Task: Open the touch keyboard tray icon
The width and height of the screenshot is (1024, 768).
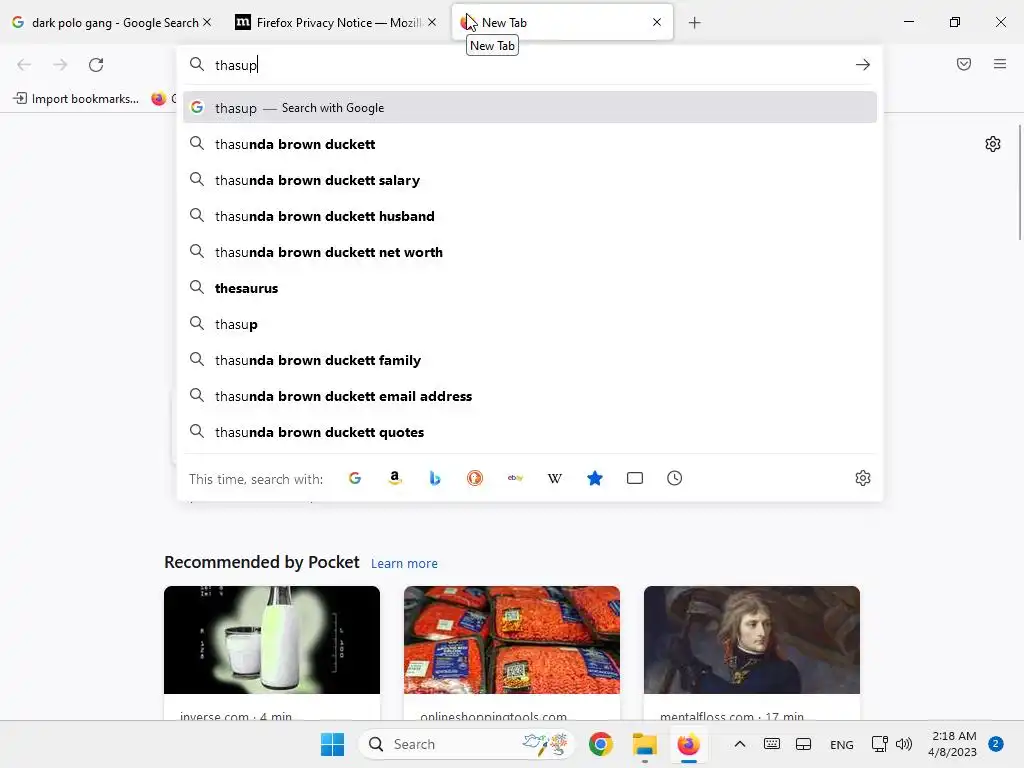Action: (771, 744)
